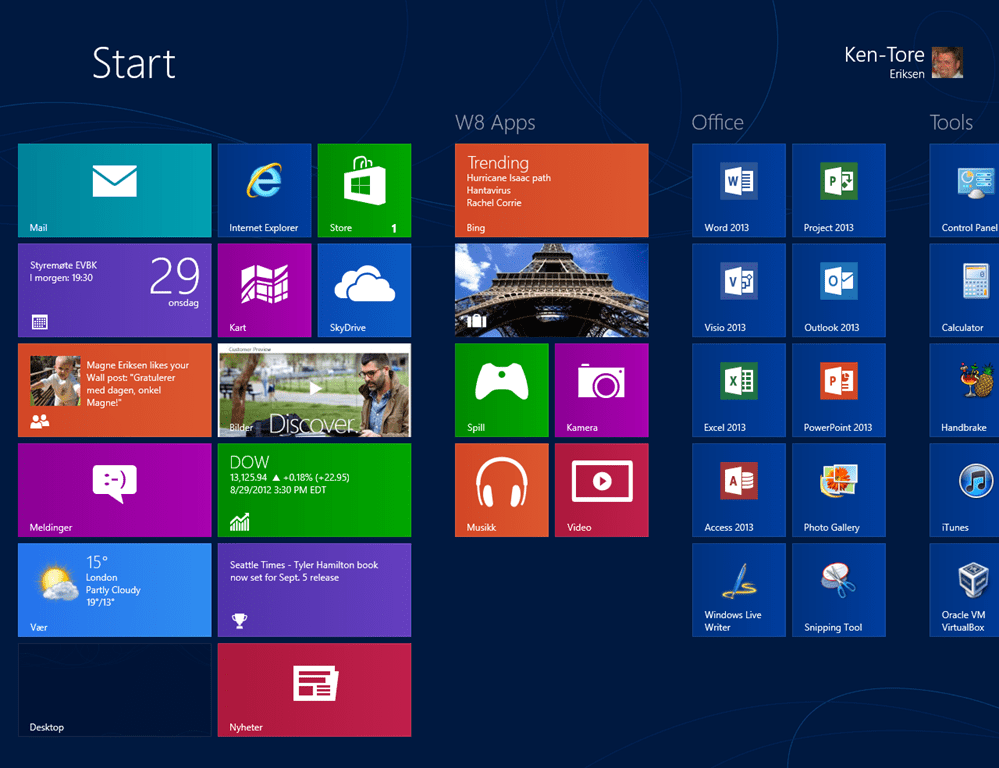The image size is (999, 768).
Task: Launch Visio 2013
Action: click(739, 290)
